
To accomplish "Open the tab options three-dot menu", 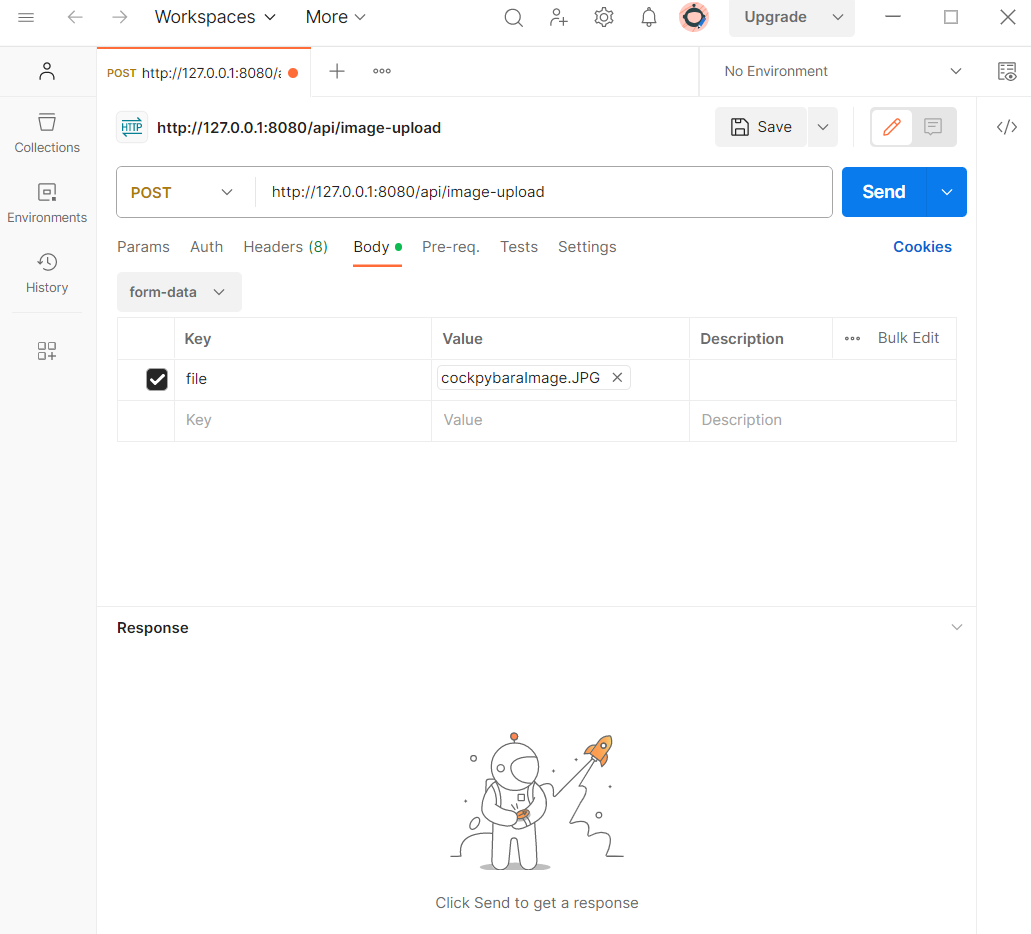I will point(382,71).
